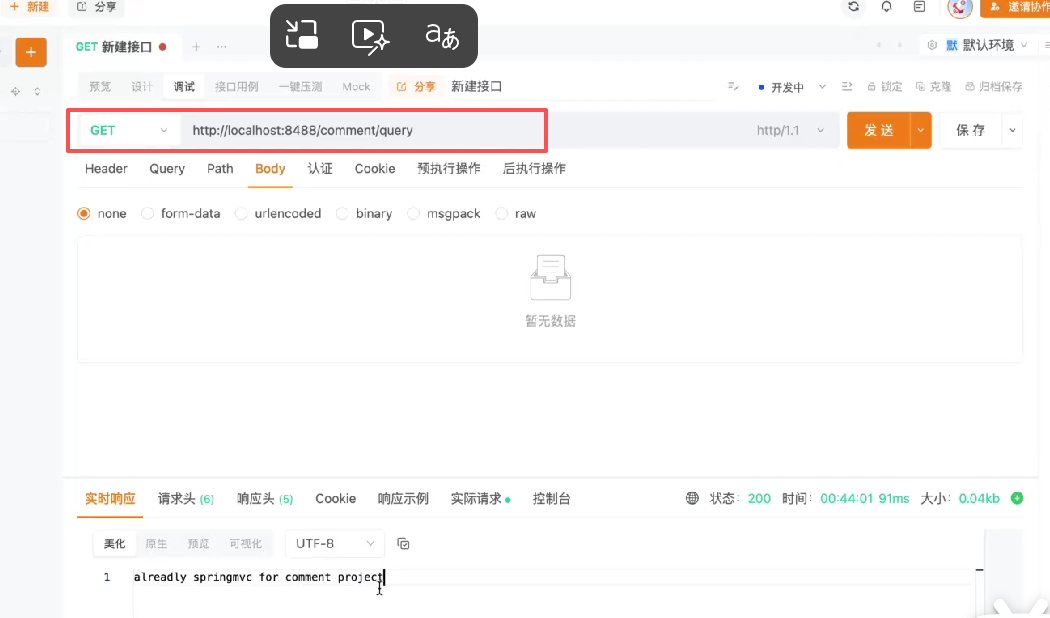Select the 原生 raw response view

pyautogui.click(x=156, y=544)
